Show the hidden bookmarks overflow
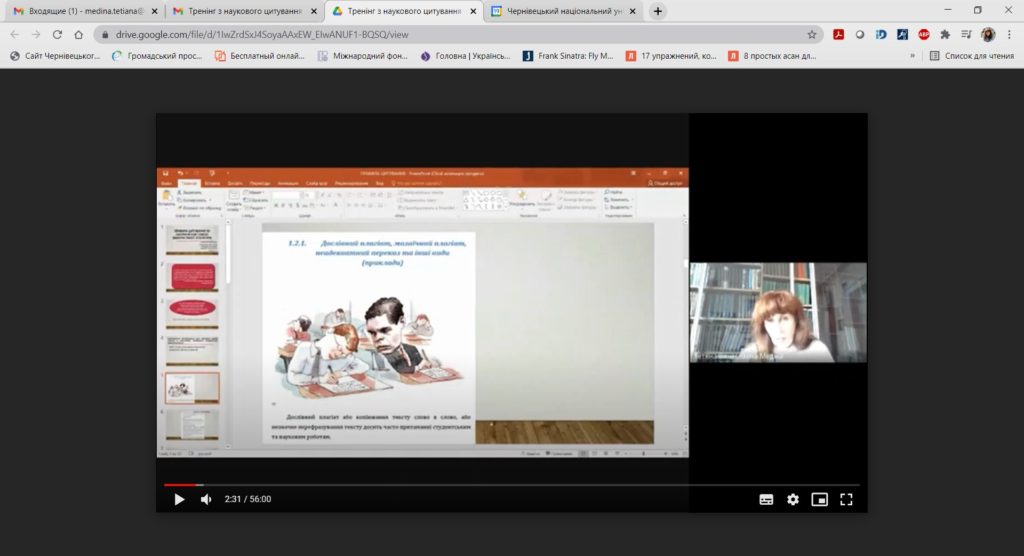1024x556 pixels. [x=912, y=56]
